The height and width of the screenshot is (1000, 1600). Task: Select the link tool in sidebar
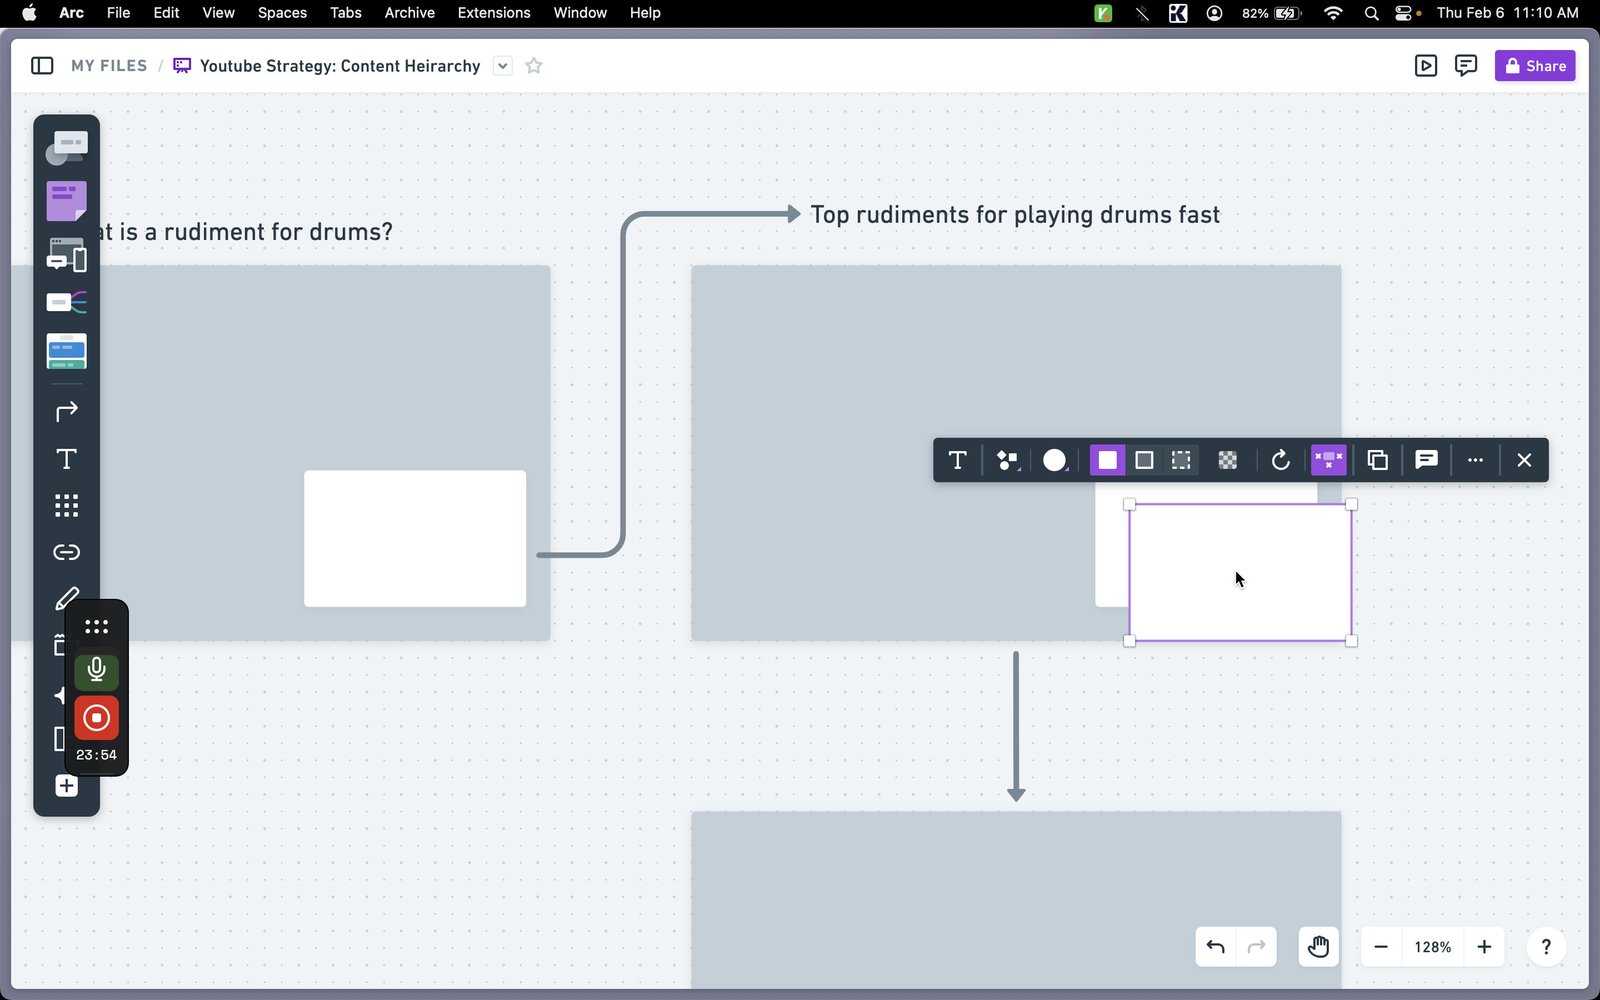pos(66,552)
